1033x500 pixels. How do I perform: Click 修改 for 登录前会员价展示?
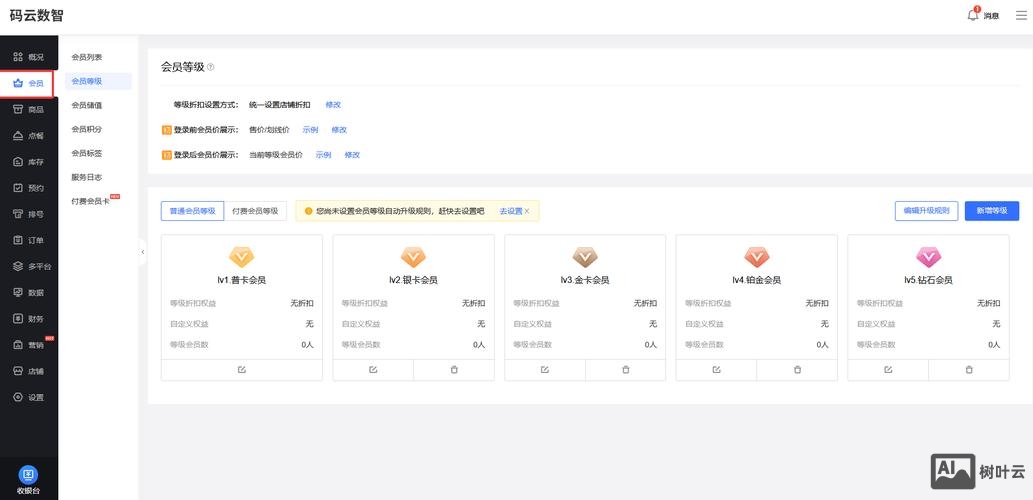[x=339, y=130]
